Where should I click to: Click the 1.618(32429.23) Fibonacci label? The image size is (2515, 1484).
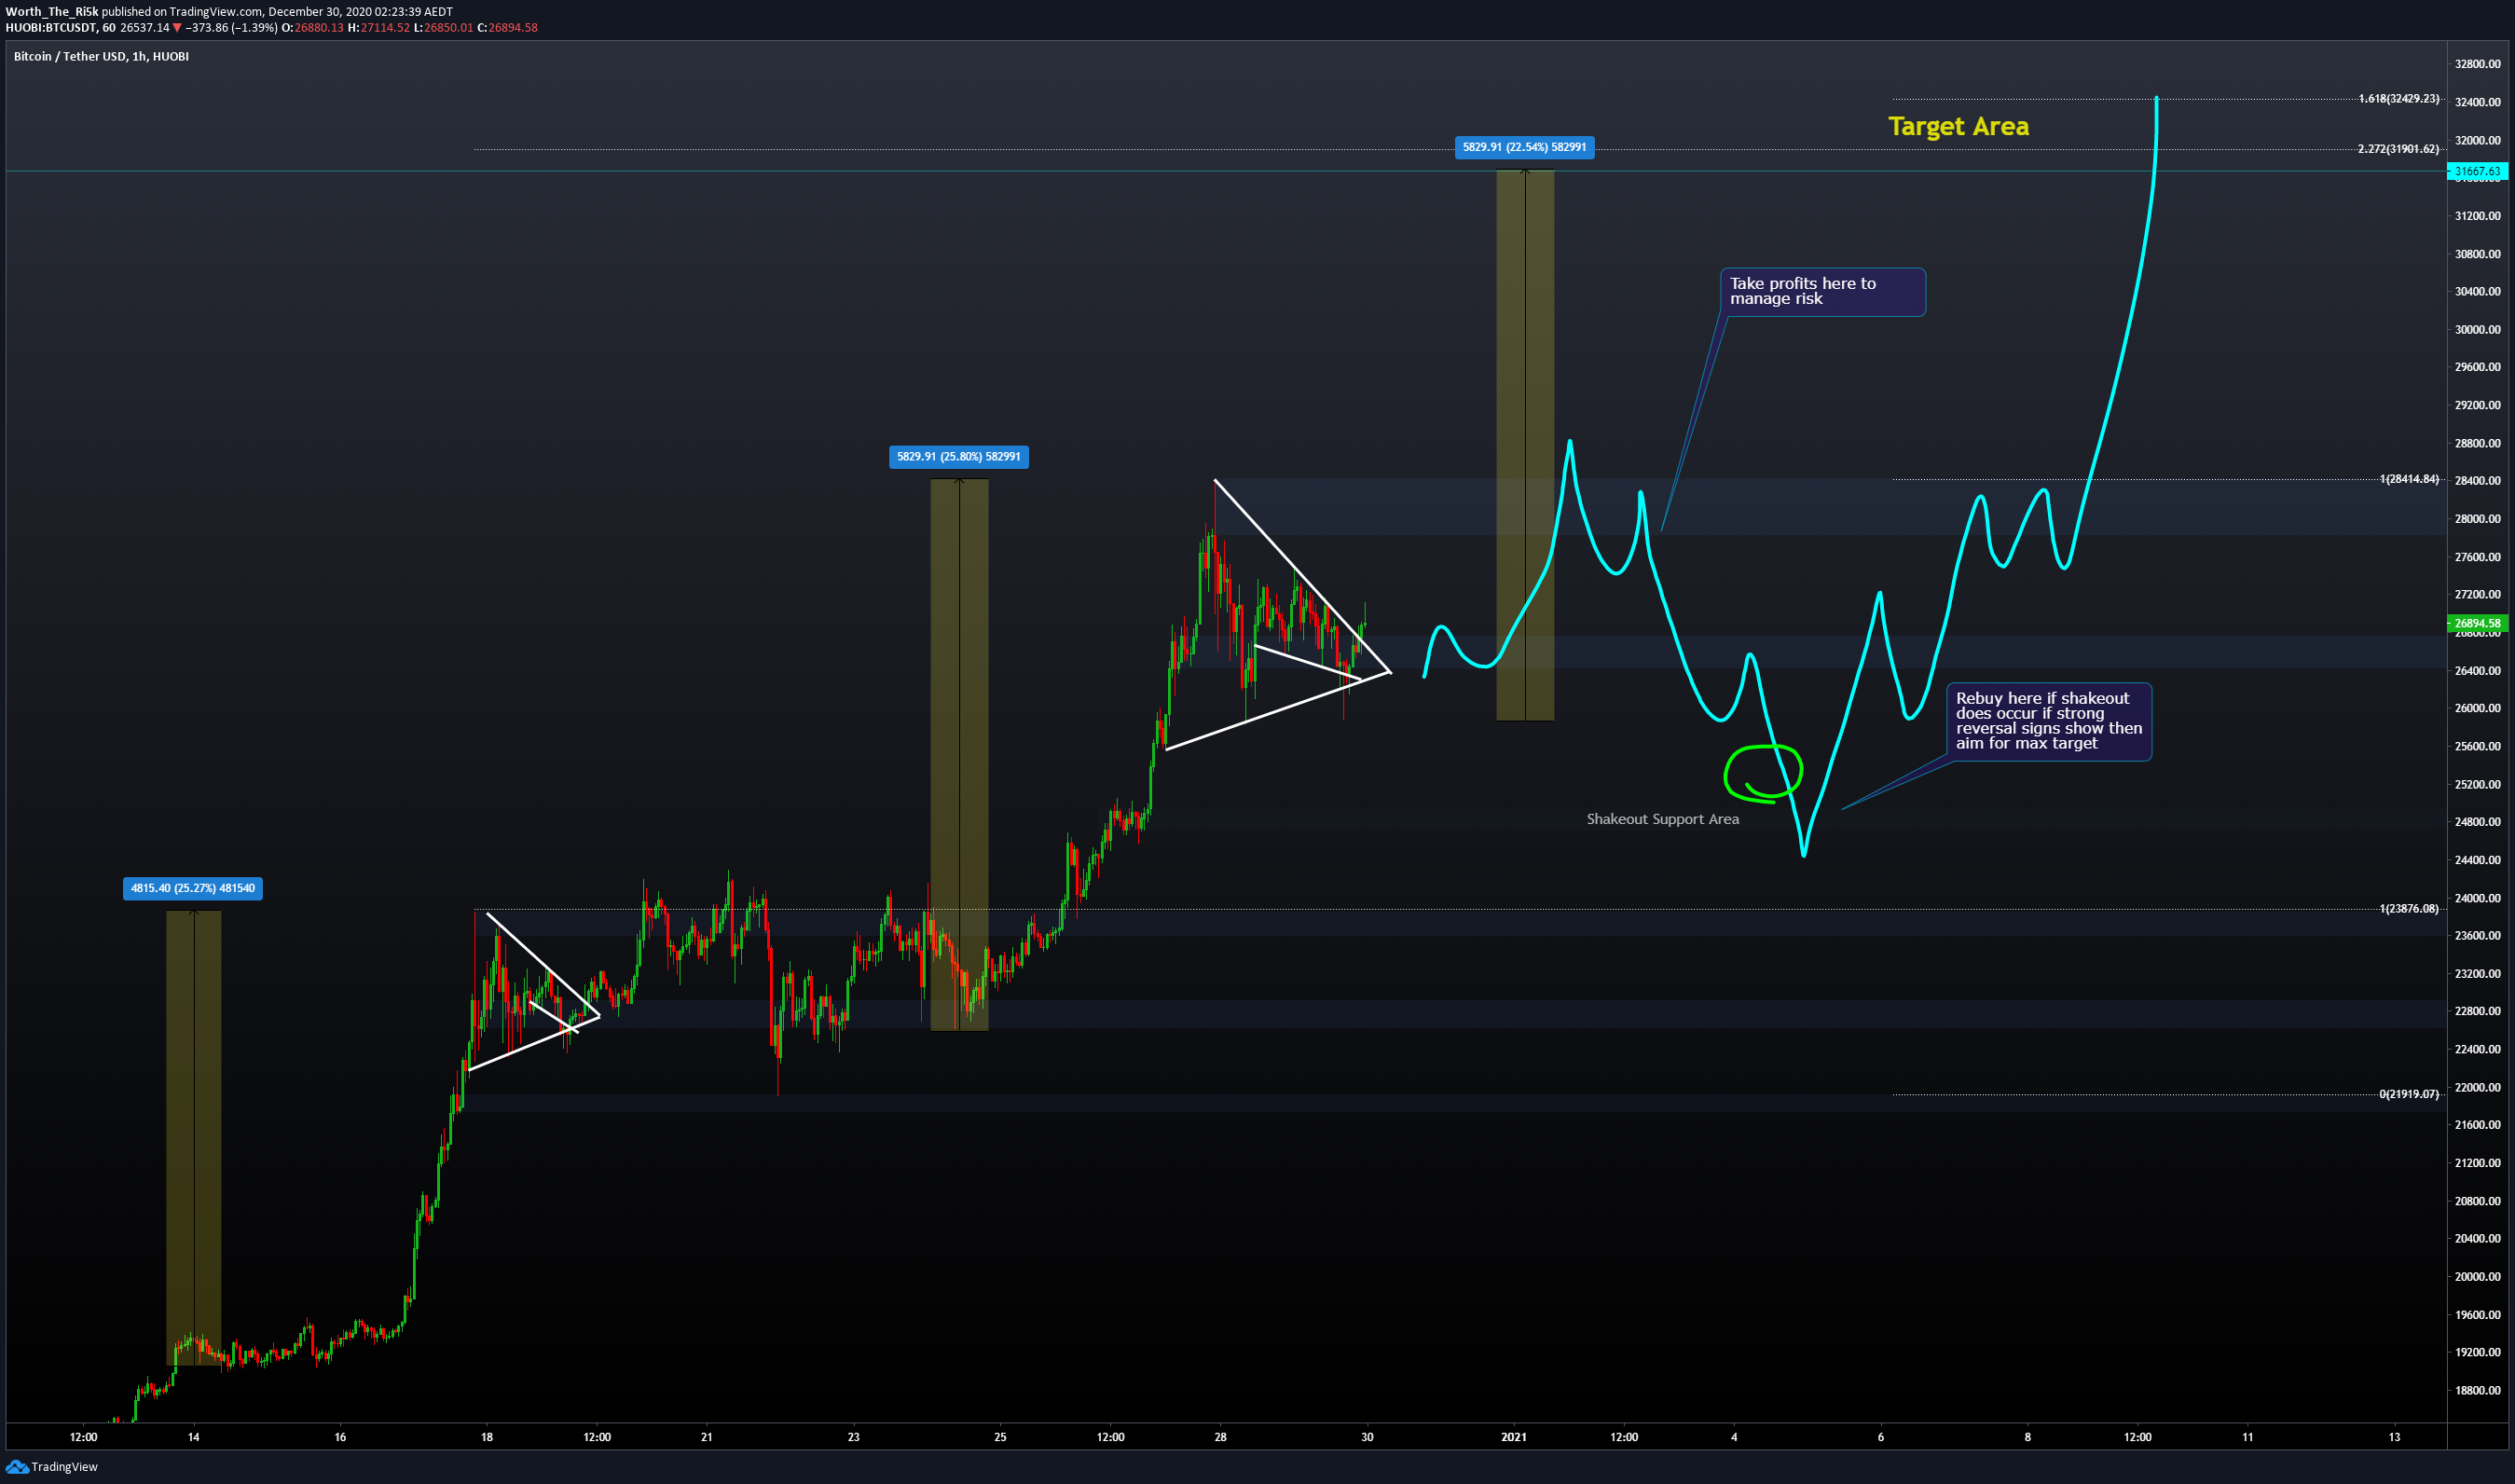click(2398, 99)
